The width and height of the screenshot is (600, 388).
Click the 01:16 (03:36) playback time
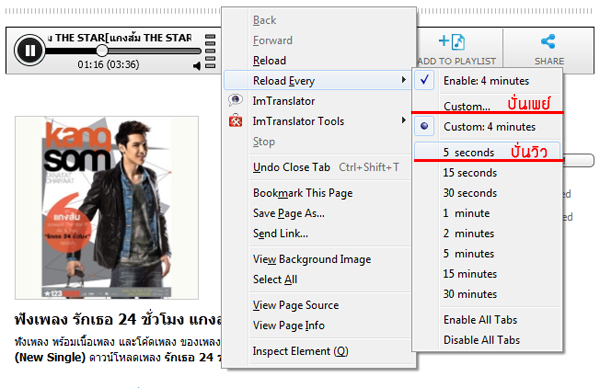(108, 64)
